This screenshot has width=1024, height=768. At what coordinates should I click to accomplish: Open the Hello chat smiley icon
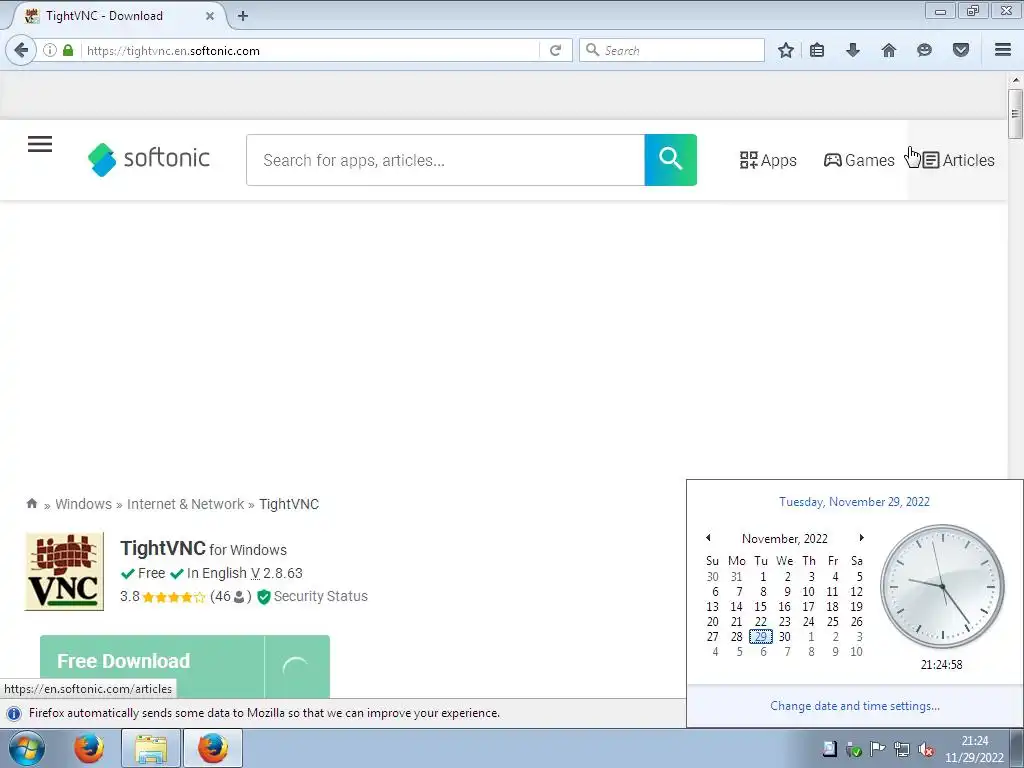924,50
